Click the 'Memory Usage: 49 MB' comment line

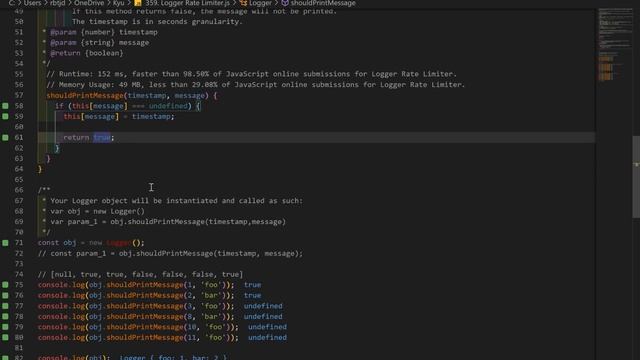coord(256,85)
